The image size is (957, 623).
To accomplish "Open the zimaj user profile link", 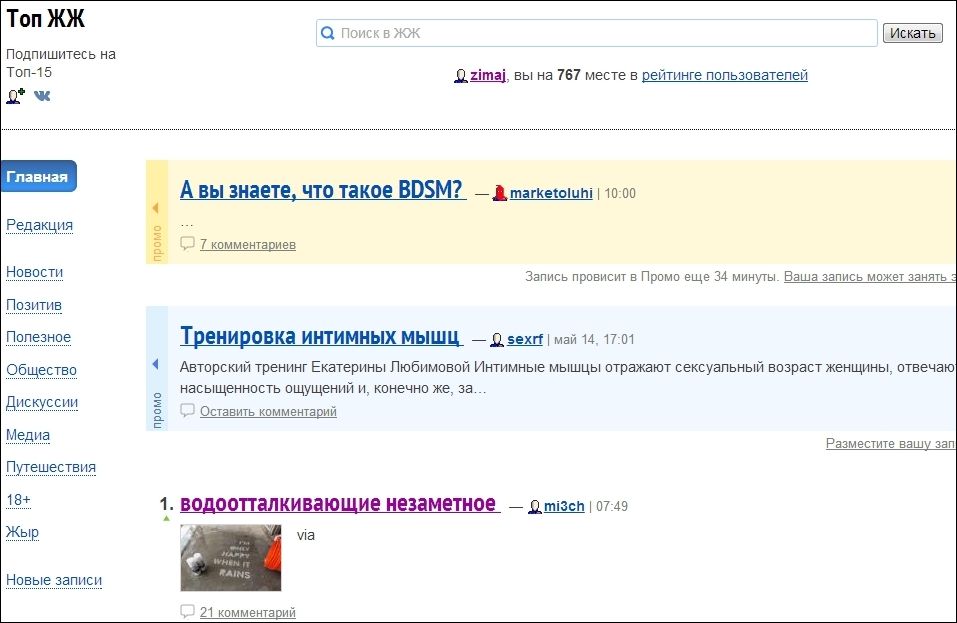I will [x=488, y=75].
